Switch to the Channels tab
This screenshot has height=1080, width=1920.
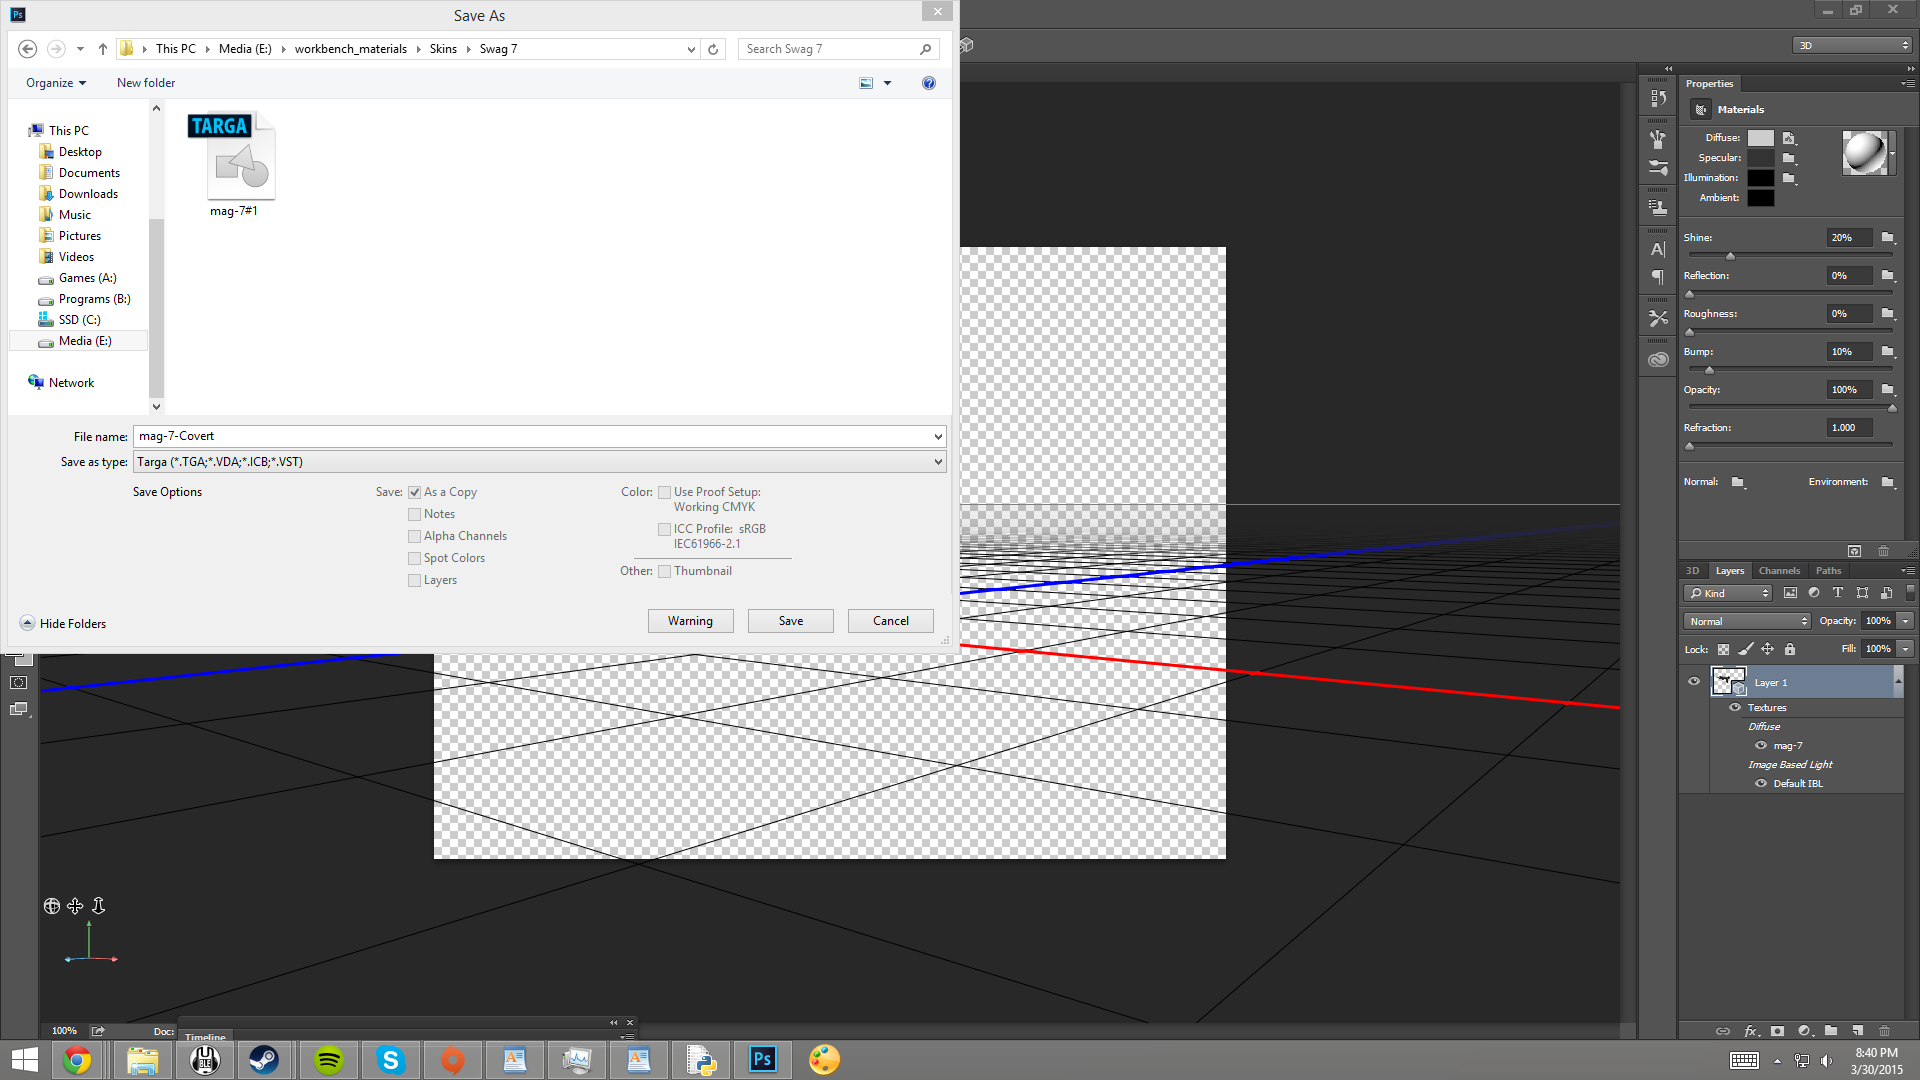[1779, 571]
